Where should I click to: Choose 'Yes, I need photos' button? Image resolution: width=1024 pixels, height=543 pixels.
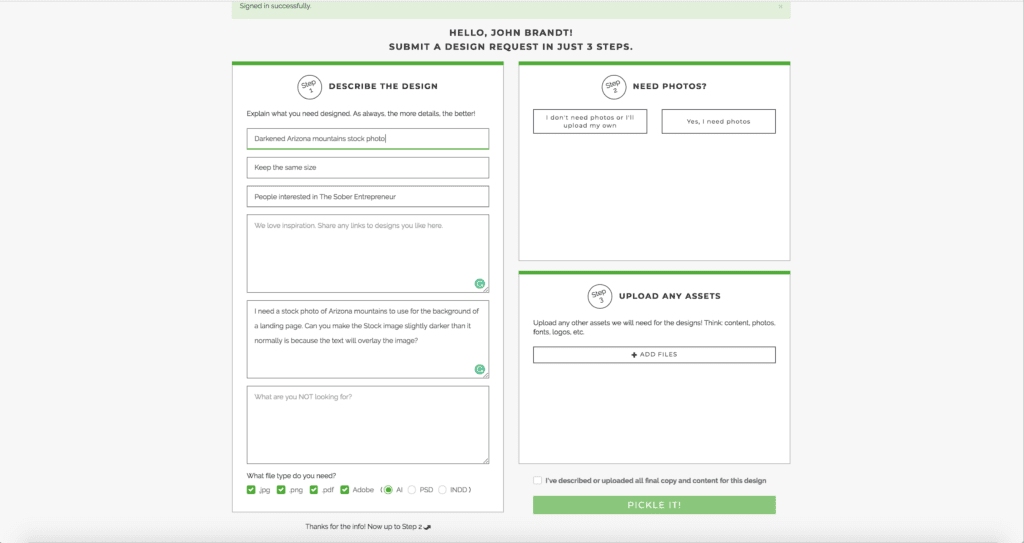click(718, 122)
